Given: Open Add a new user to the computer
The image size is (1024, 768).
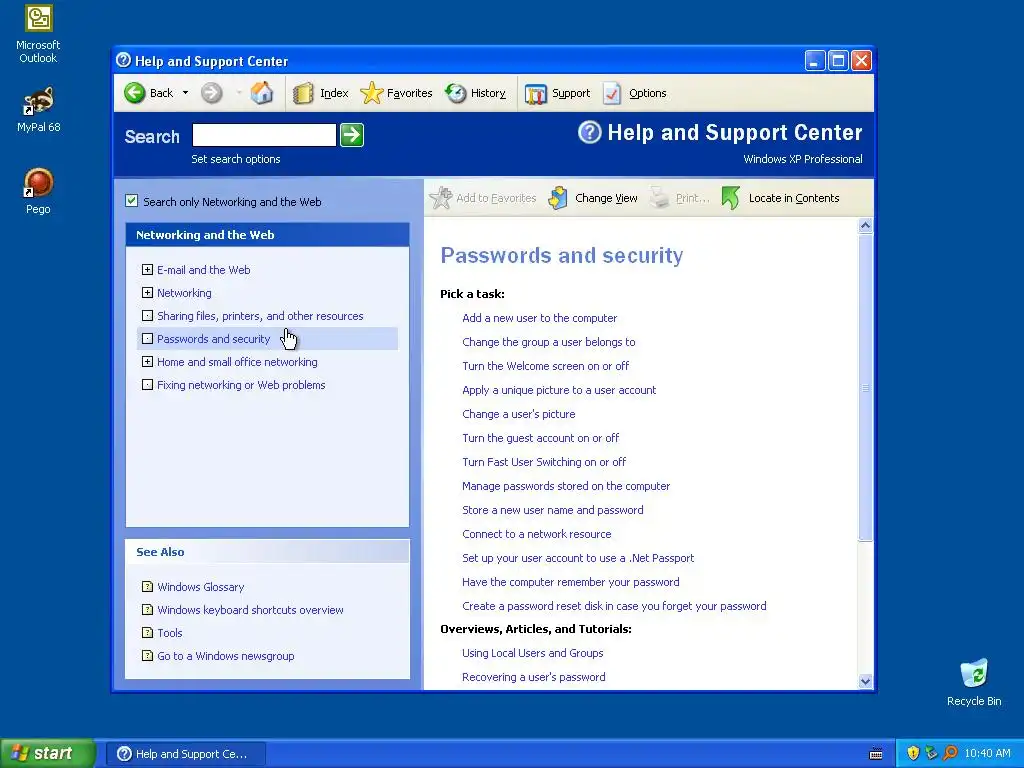Looking at the screenshot, I should 539,318.
